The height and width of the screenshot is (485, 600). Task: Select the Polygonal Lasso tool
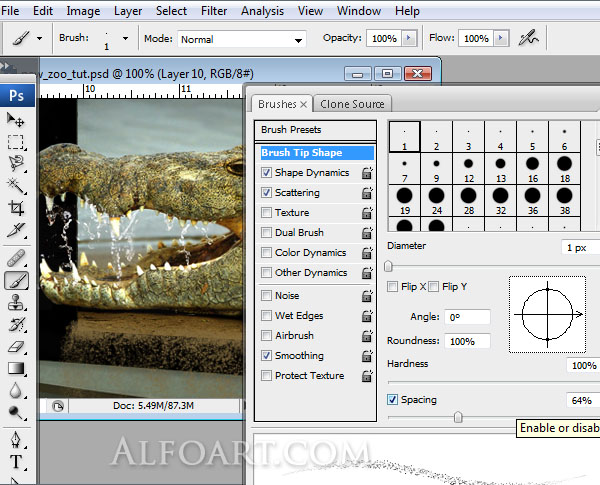(x=16, y=164)
